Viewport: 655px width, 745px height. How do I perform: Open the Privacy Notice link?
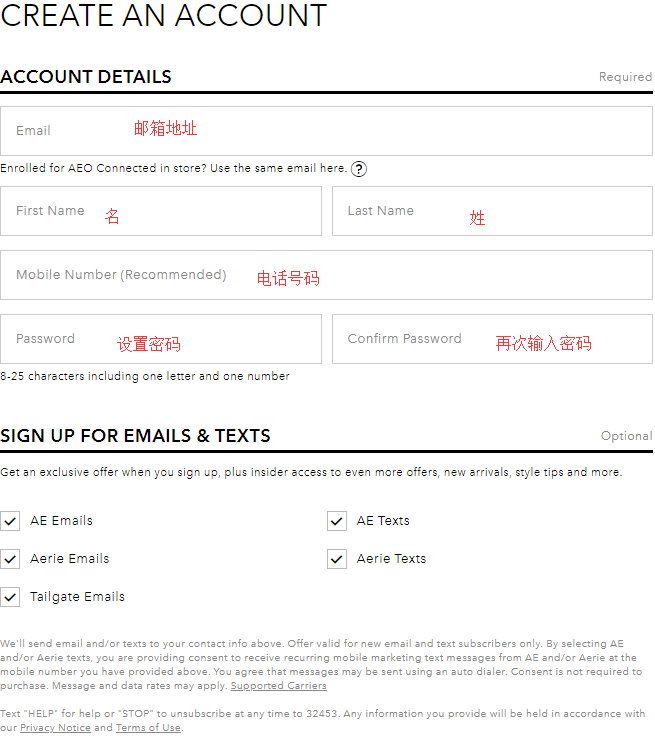tap(55, 728)
